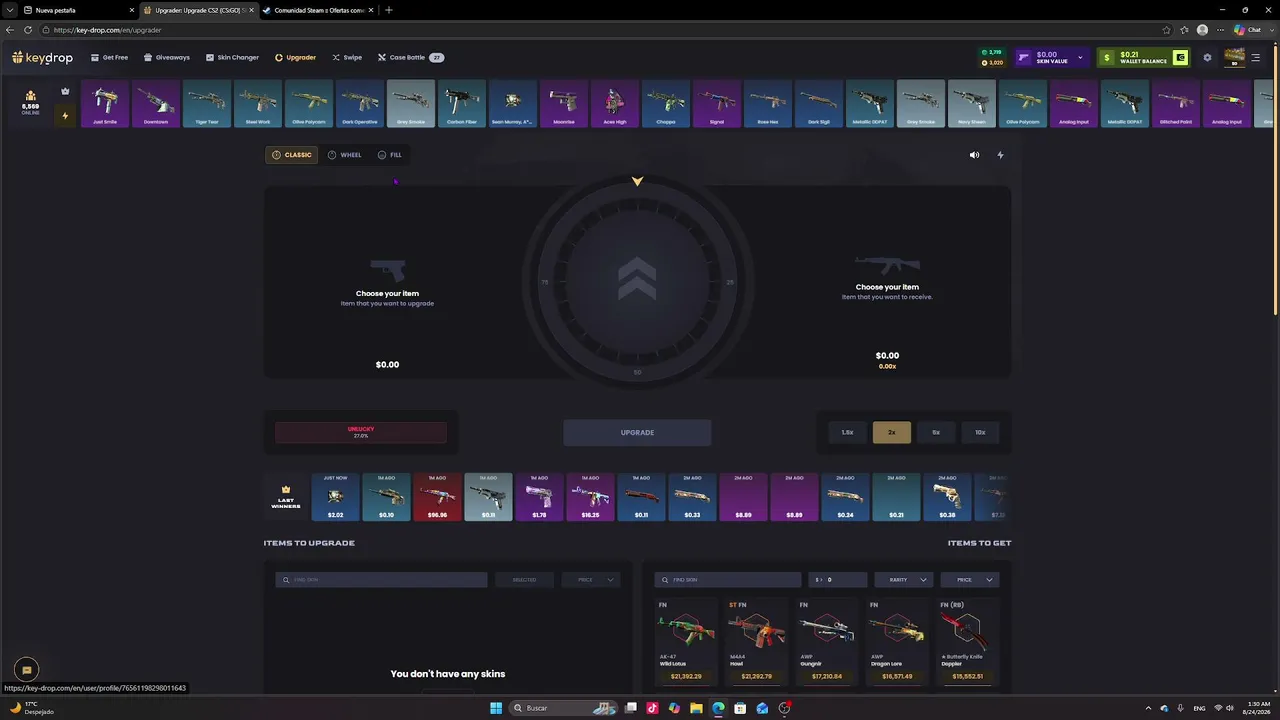The height and width of the screenshot is (720, 1280).
Task: Click the wallet balance deposit button
Action: (x=1181, y=58)
